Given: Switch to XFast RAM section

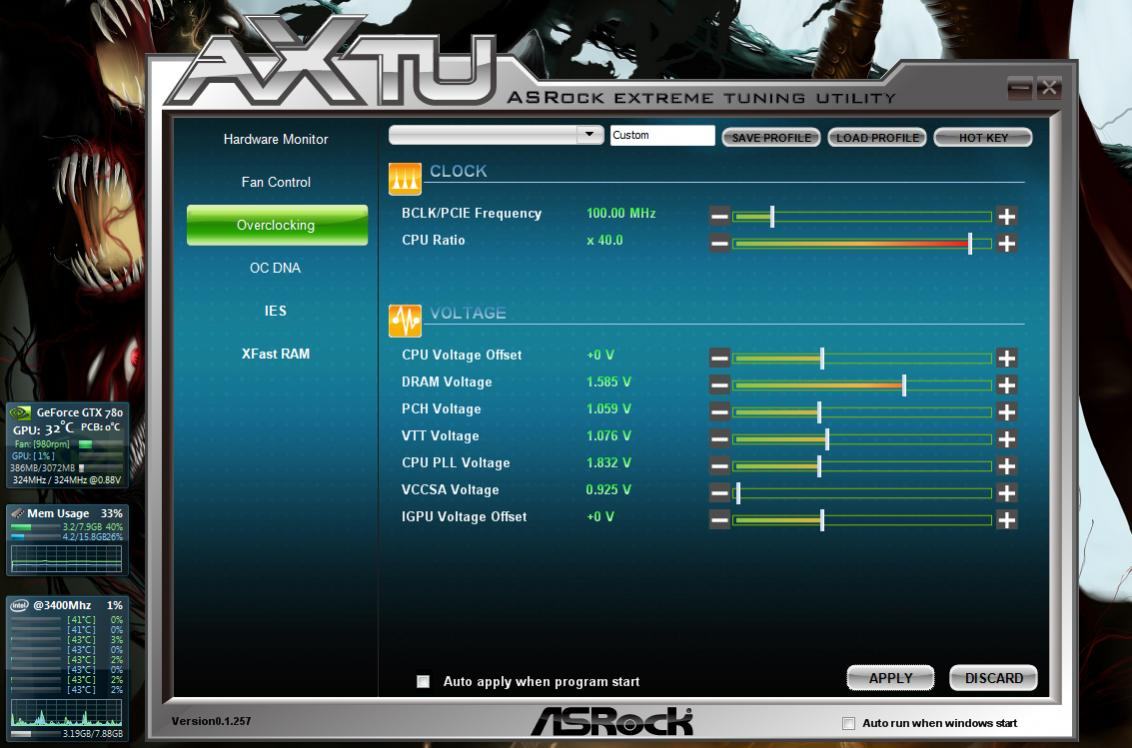Looking at the screenshot, I should [276, 354].
